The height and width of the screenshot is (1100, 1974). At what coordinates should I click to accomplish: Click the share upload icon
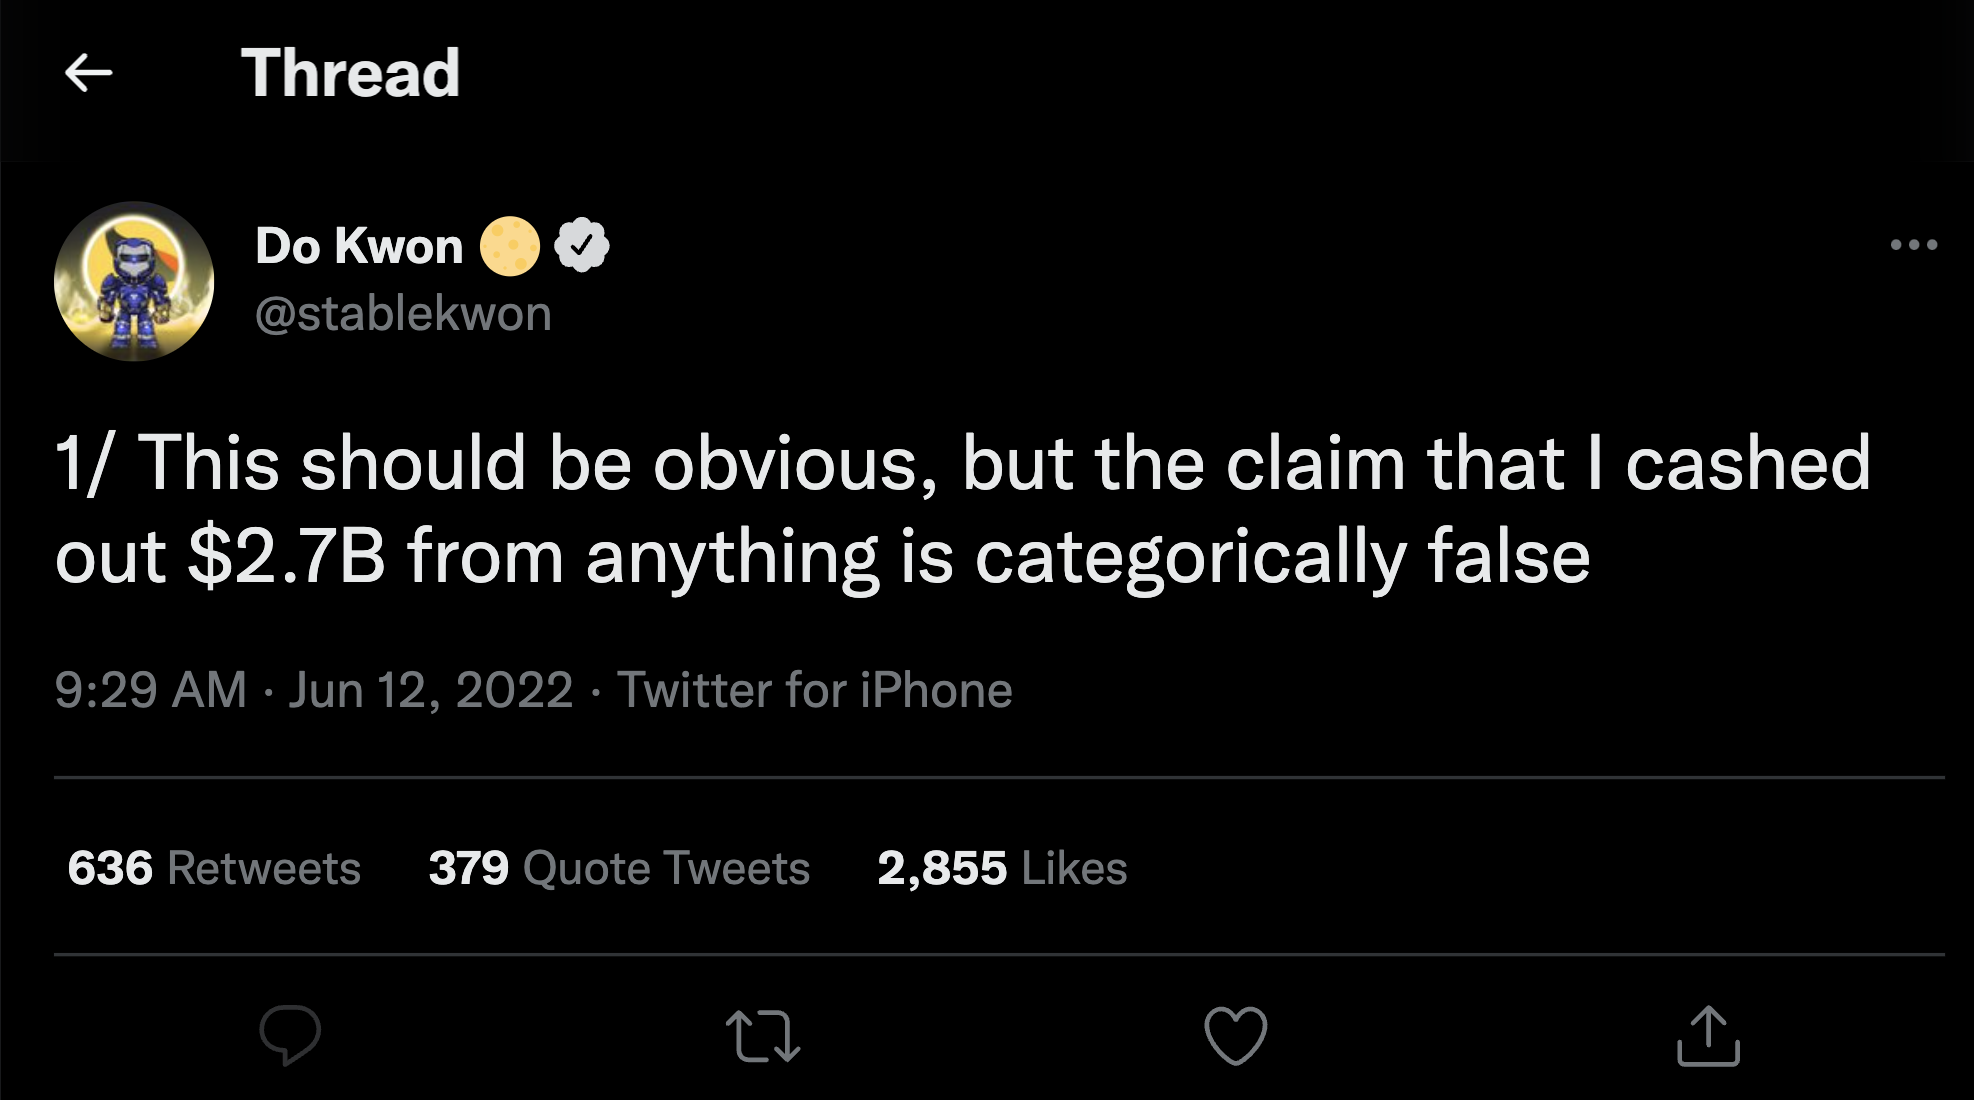tap(1708, 1035)
